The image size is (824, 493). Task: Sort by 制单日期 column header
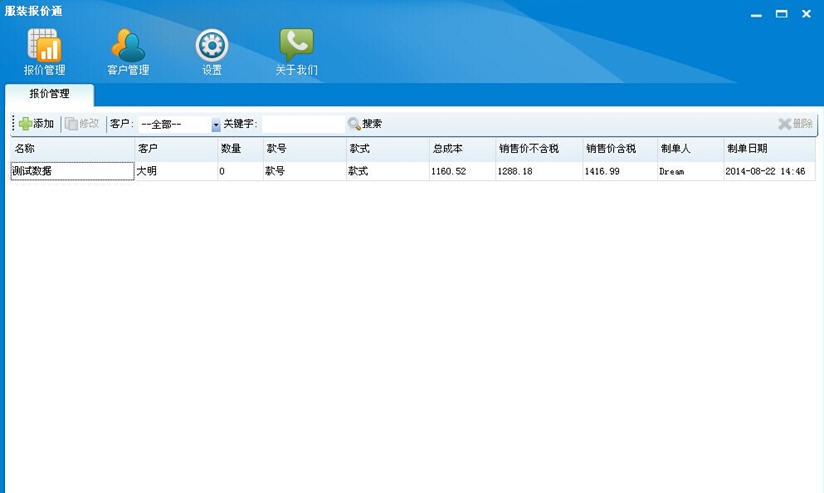[x=769, y=149]
